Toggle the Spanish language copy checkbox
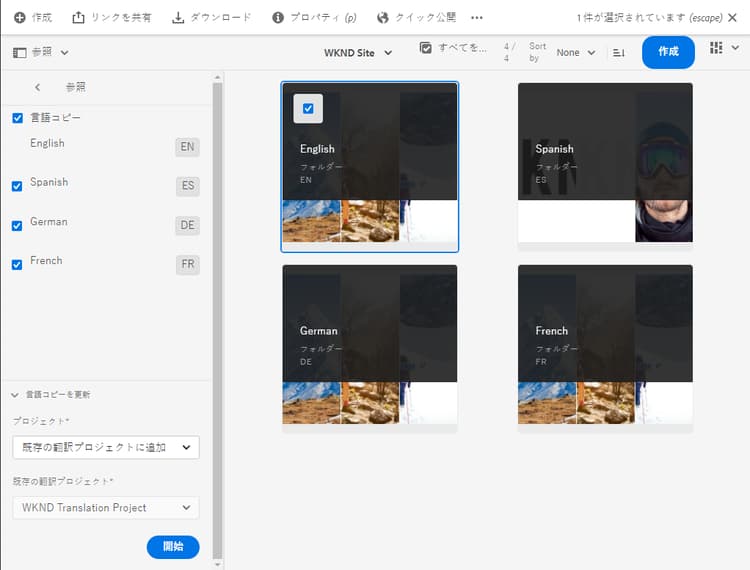 click(17, 186)
